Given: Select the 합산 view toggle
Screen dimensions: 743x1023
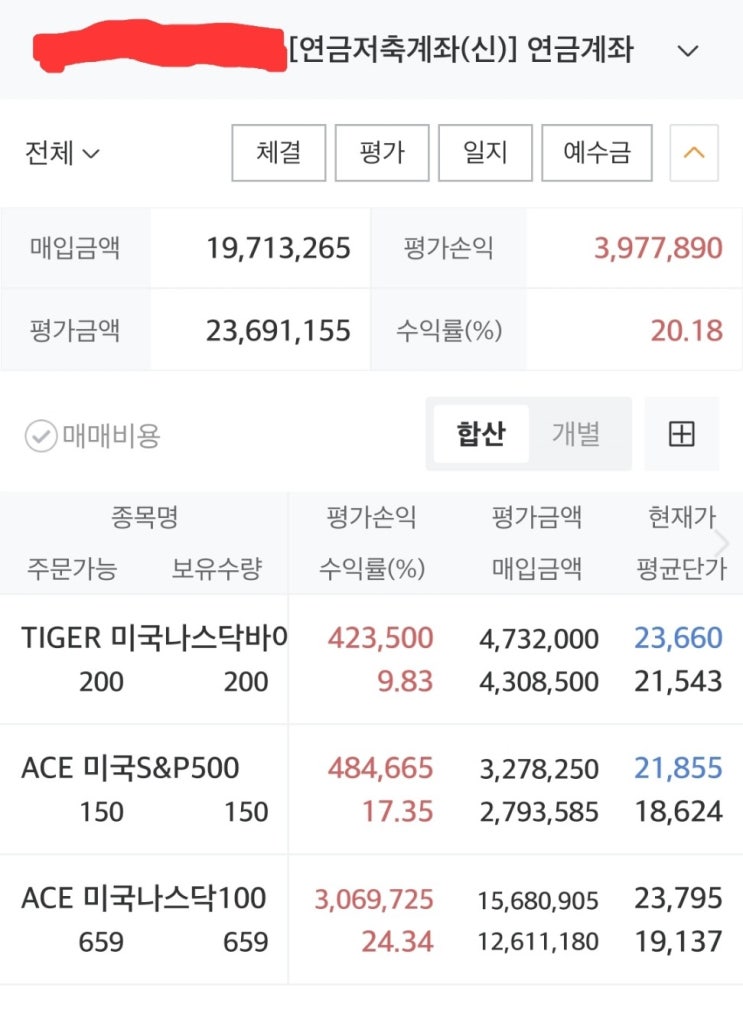Looking at the screenshot, I should coord(481,434).
